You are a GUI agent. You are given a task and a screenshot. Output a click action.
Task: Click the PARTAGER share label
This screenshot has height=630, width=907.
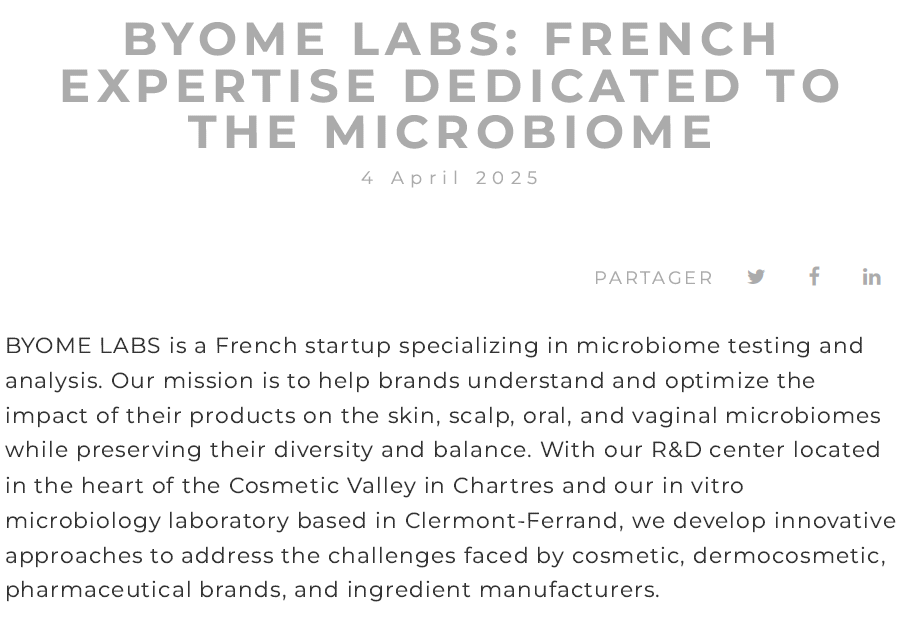click(x=654, y=278)
